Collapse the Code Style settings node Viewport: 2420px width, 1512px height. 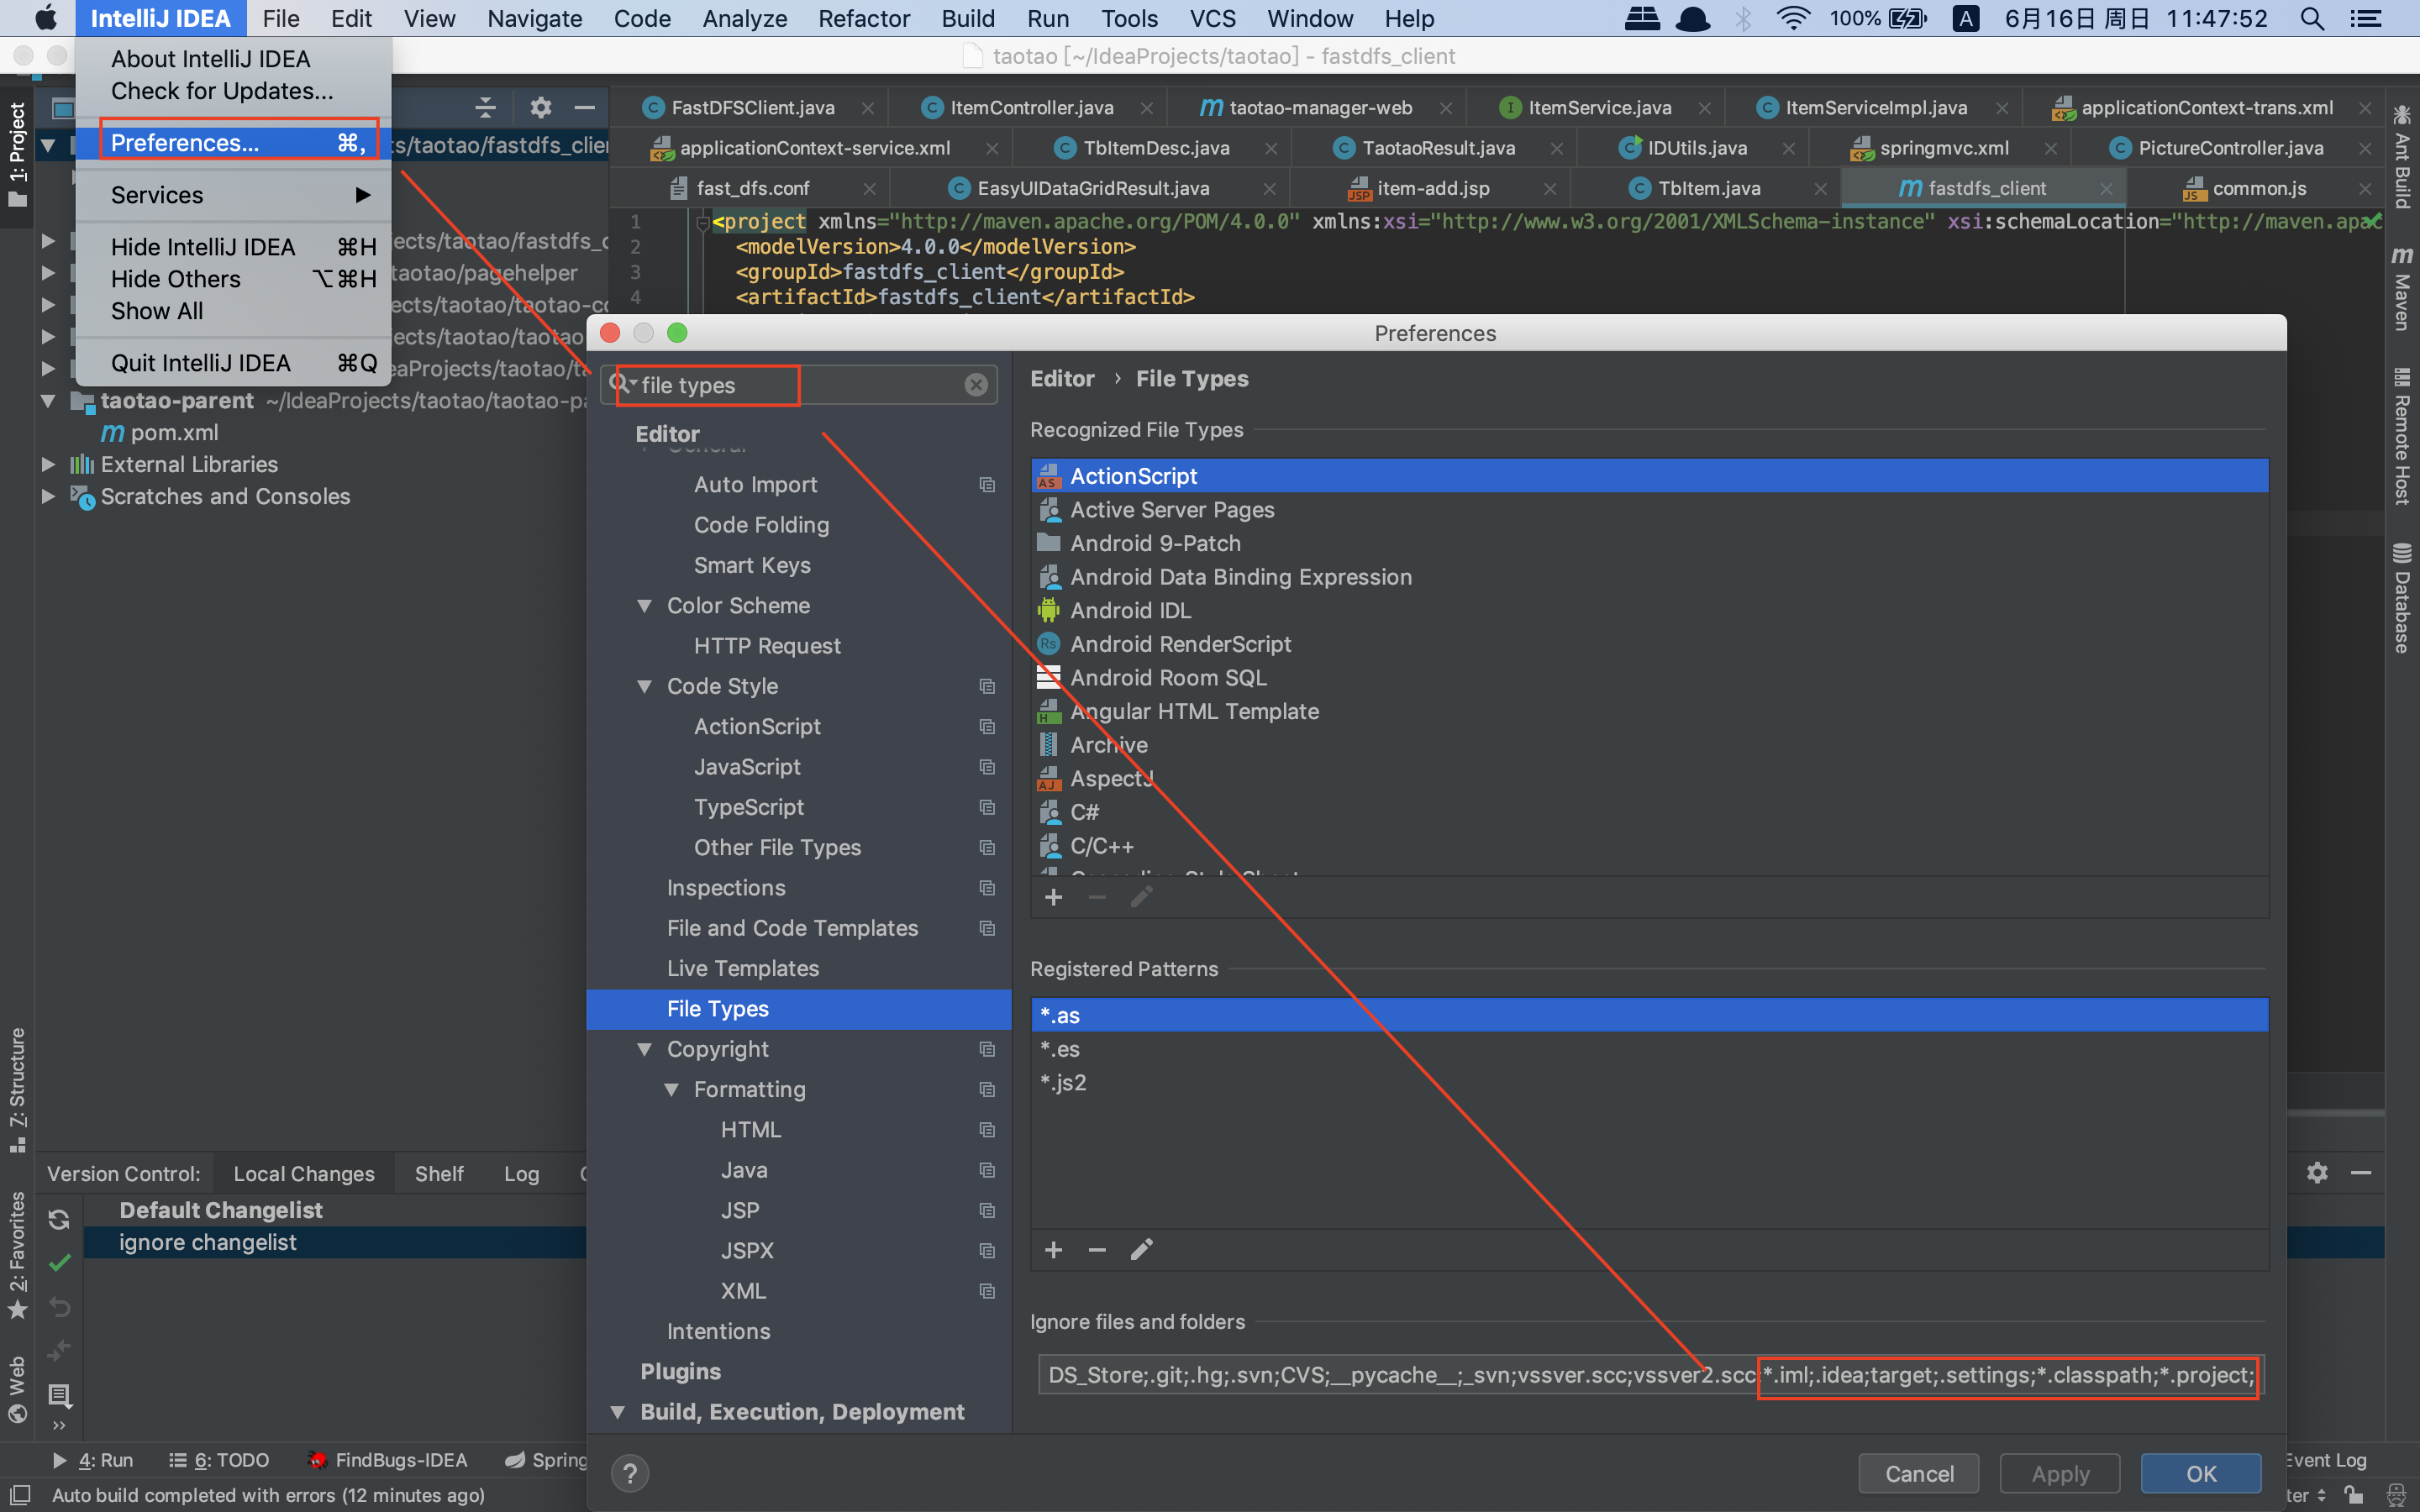tap(645, 686)
